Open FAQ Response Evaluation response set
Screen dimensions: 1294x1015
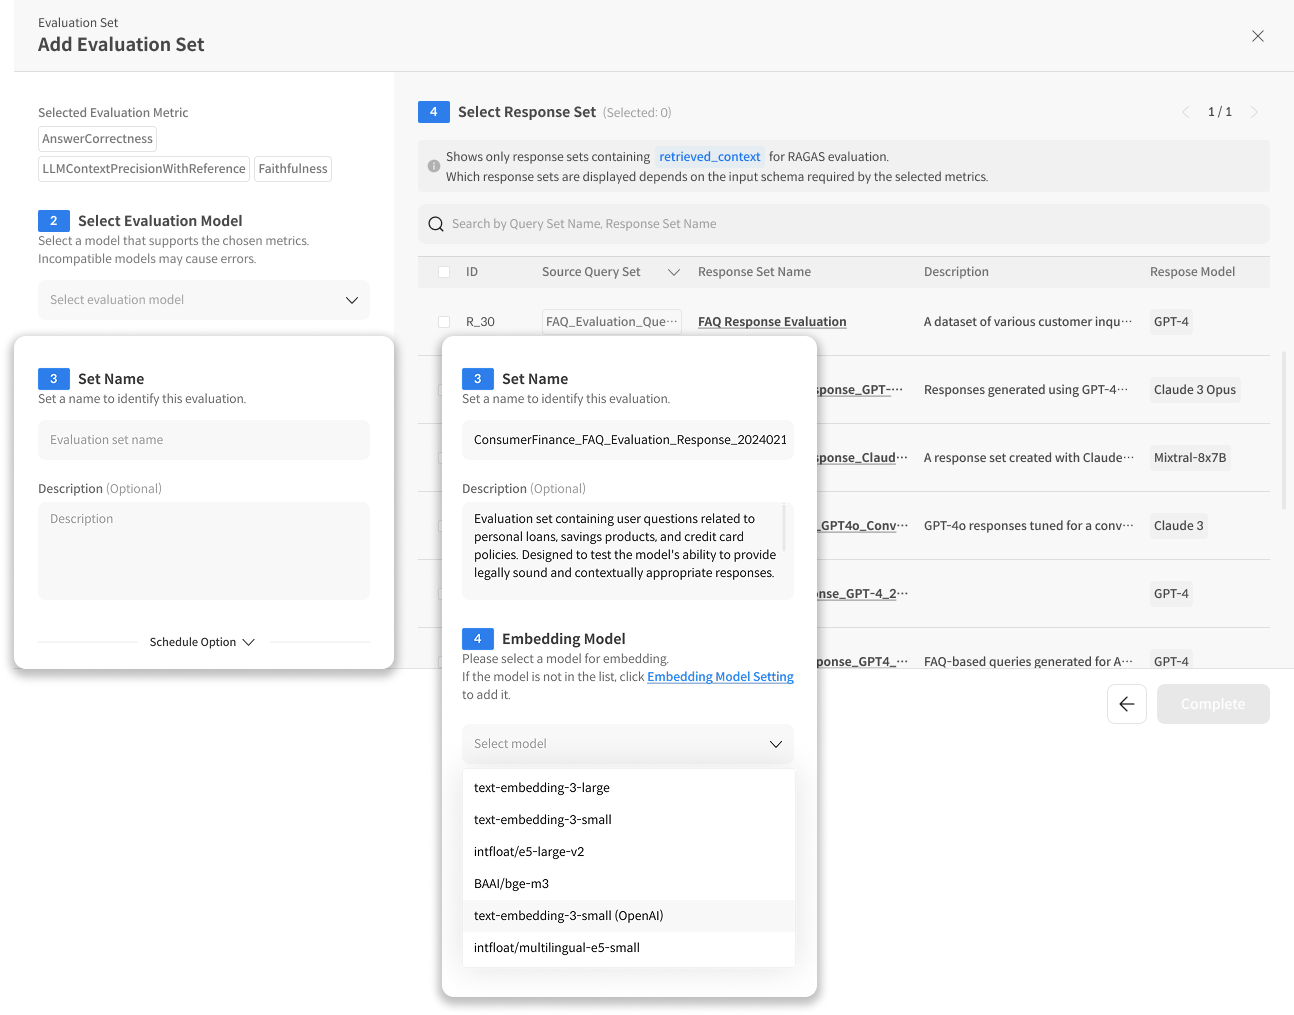pyautogui.click(x=771, y=322)
